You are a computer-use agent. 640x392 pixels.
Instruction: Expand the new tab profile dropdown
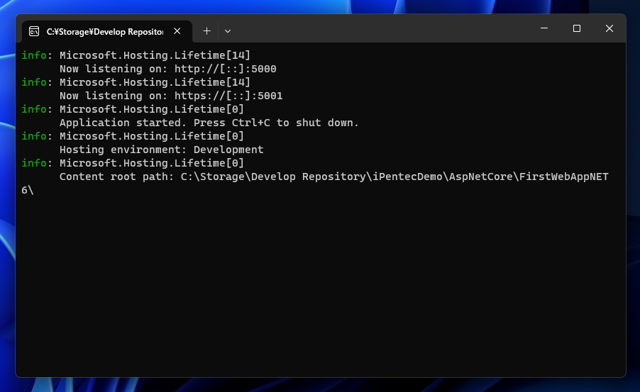pos(228,31)
